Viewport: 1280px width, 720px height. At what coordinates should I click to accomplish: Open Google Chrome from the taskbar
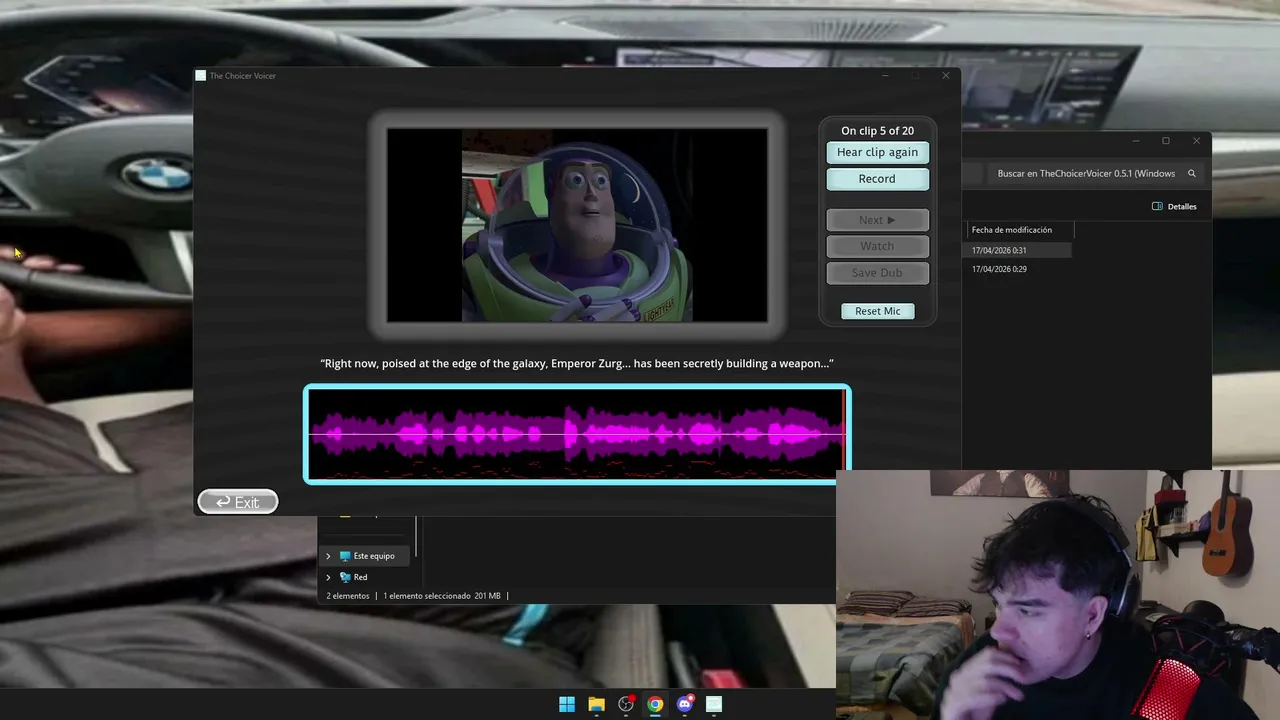point(655,704)
